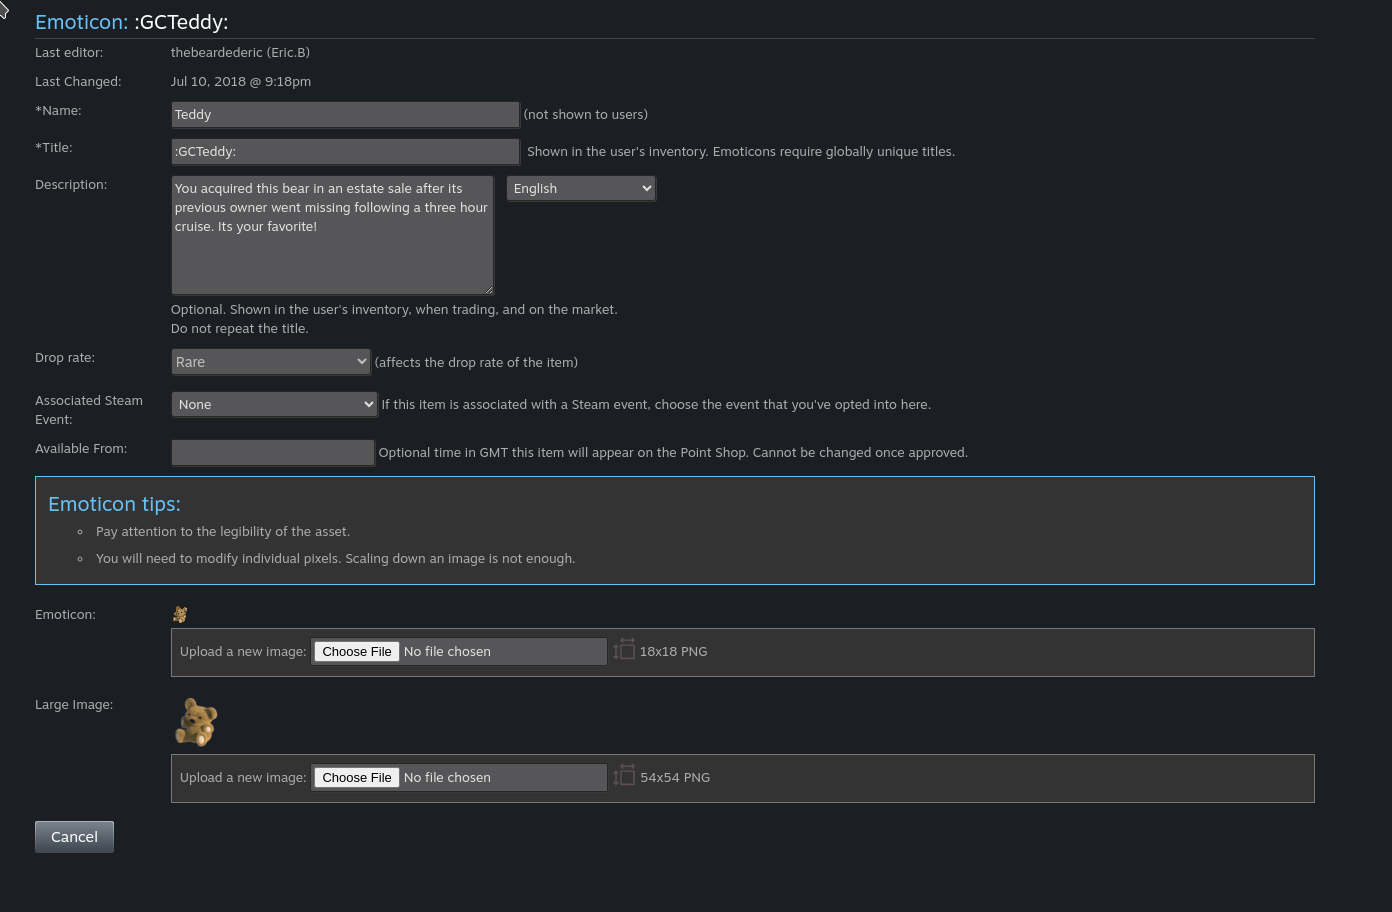Screen dimensions: 1392x912
Task: Click 'No file chosen' text for large image
Action: (447, 777)
